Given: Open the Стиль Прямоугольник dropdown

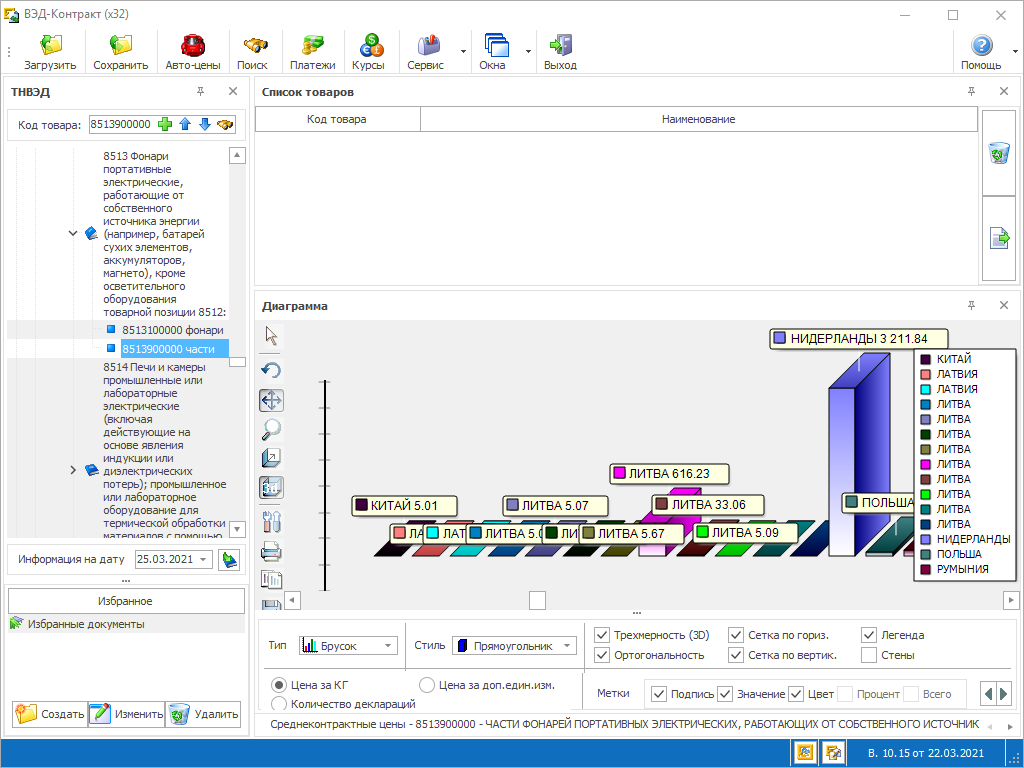Looking at the screenshot, I should point(515,646).
